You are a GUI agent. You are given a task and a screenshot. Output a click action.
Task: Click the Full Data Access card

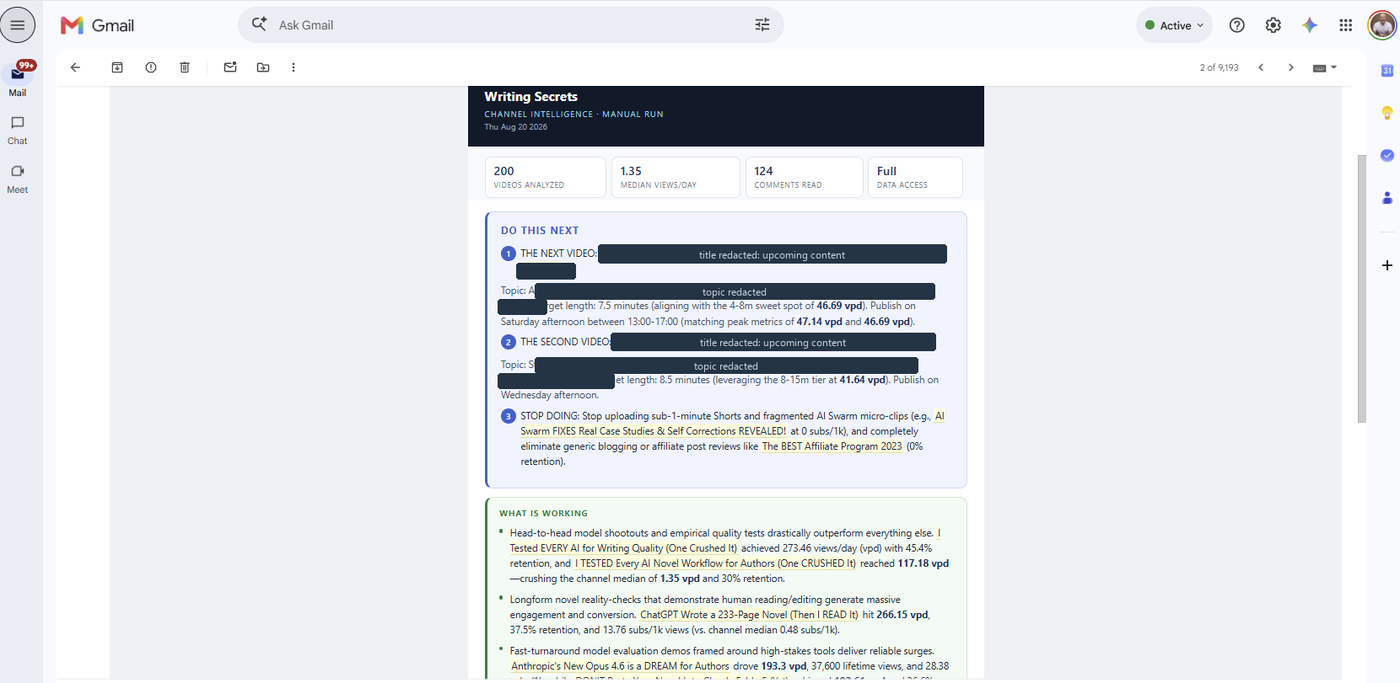click(x=915, y=177)
